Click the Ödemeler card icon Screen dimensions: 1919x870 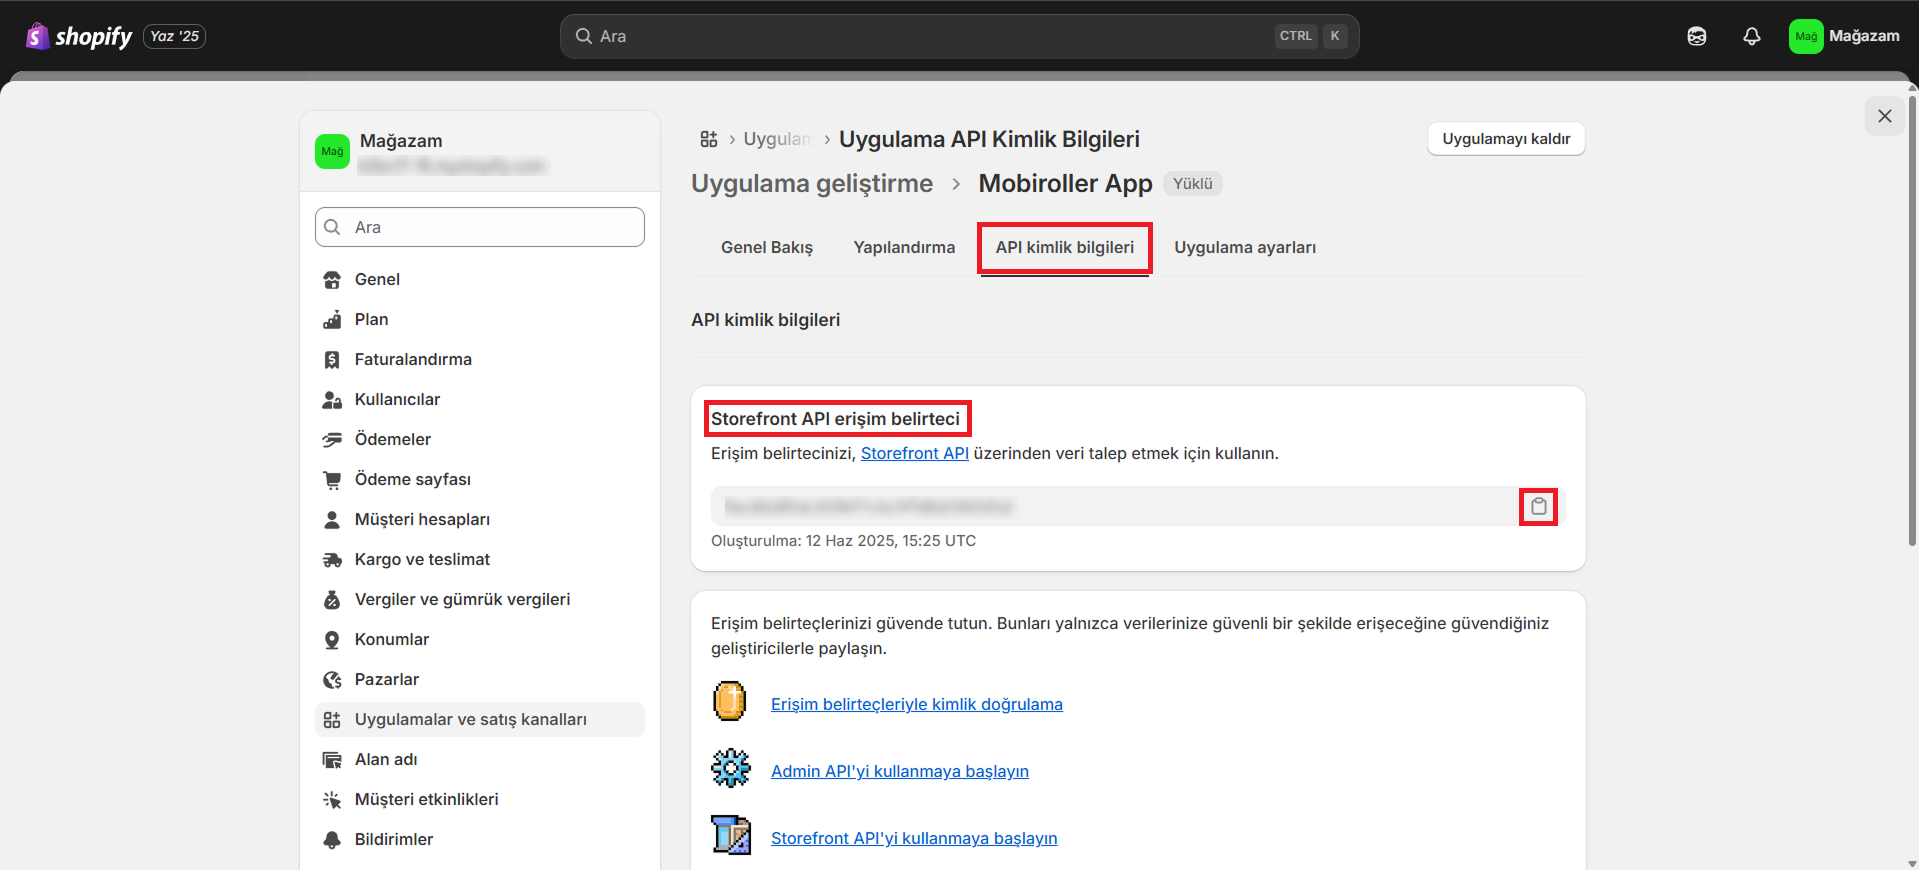(x=332, y=440)
